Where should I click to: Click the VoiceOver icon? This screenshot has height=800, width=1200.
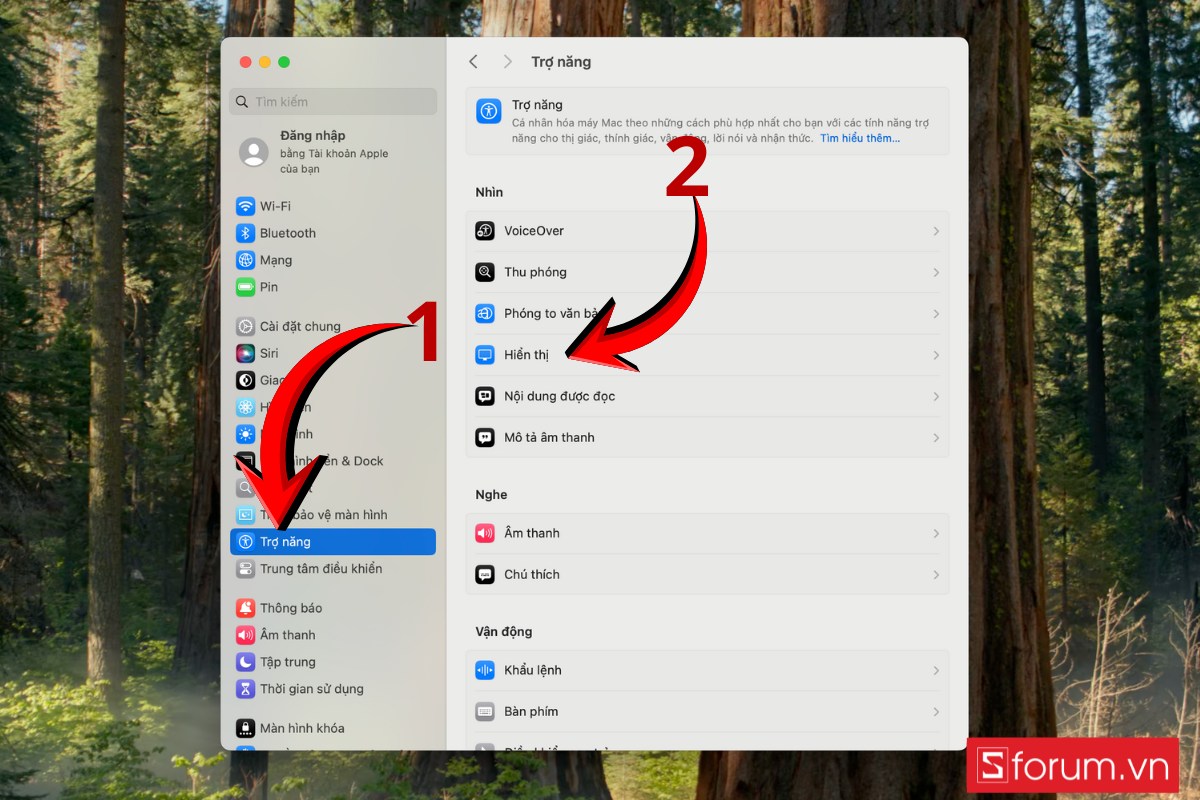coord(485,231)
